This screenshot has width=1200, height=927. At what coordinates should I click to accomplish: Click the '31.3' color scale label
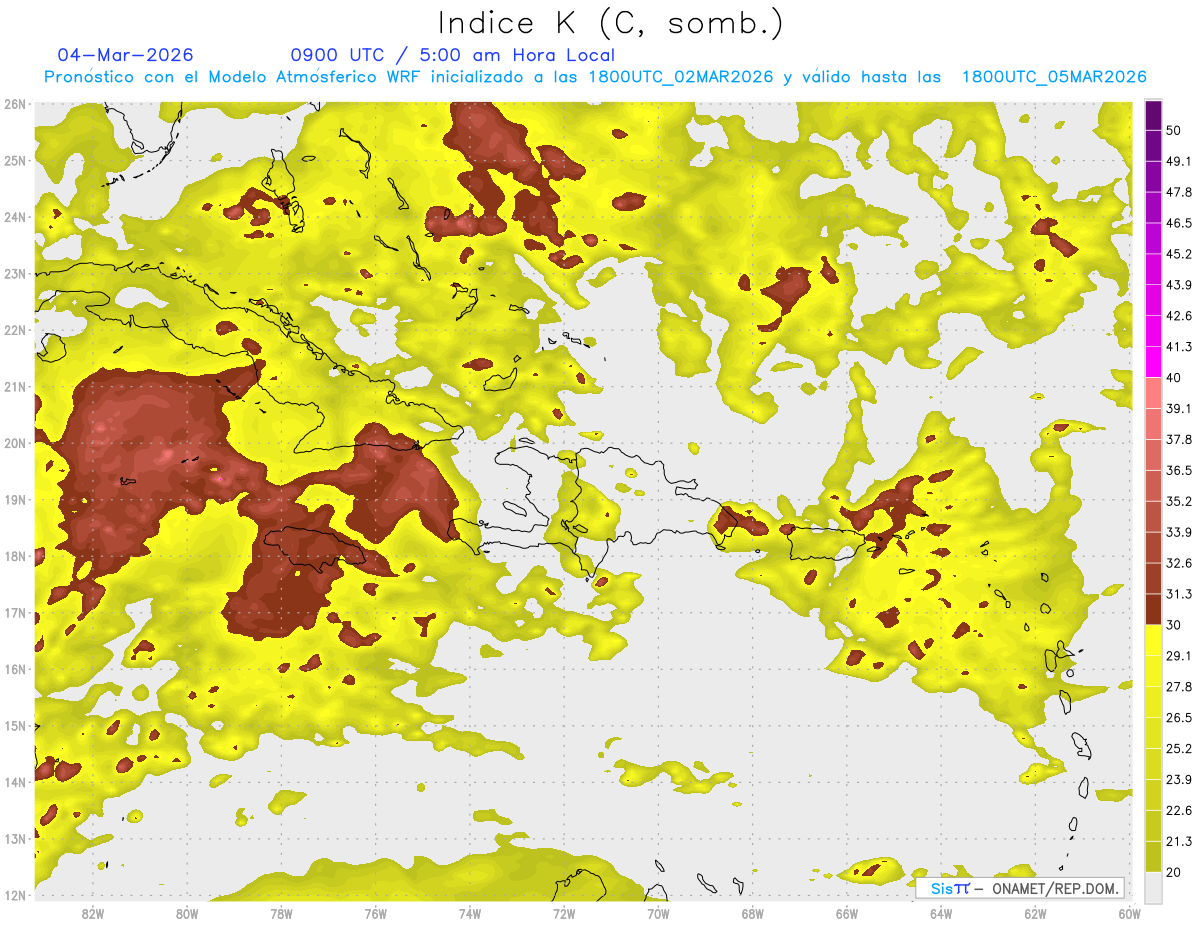tap(1179, 594)
